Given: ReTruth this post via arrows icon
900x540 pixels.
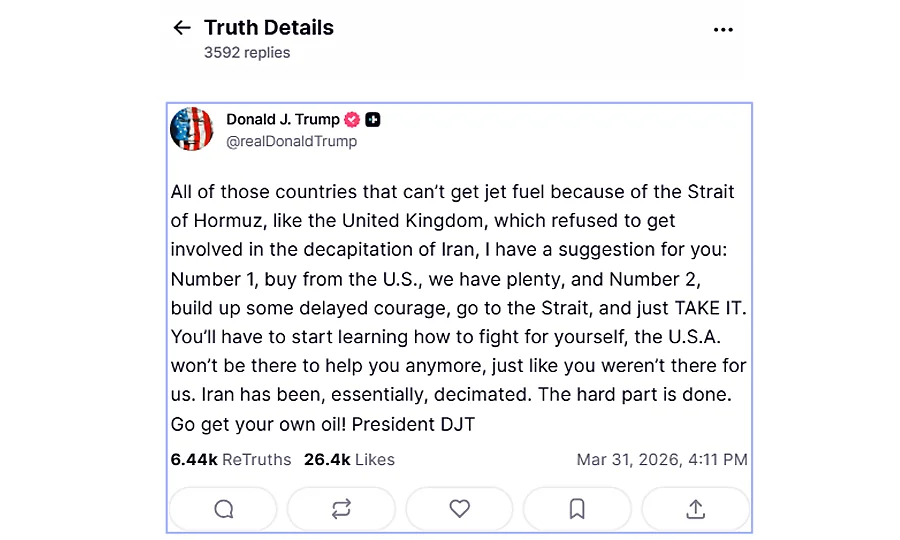Looking at the screenshot, I should point(341,509).
